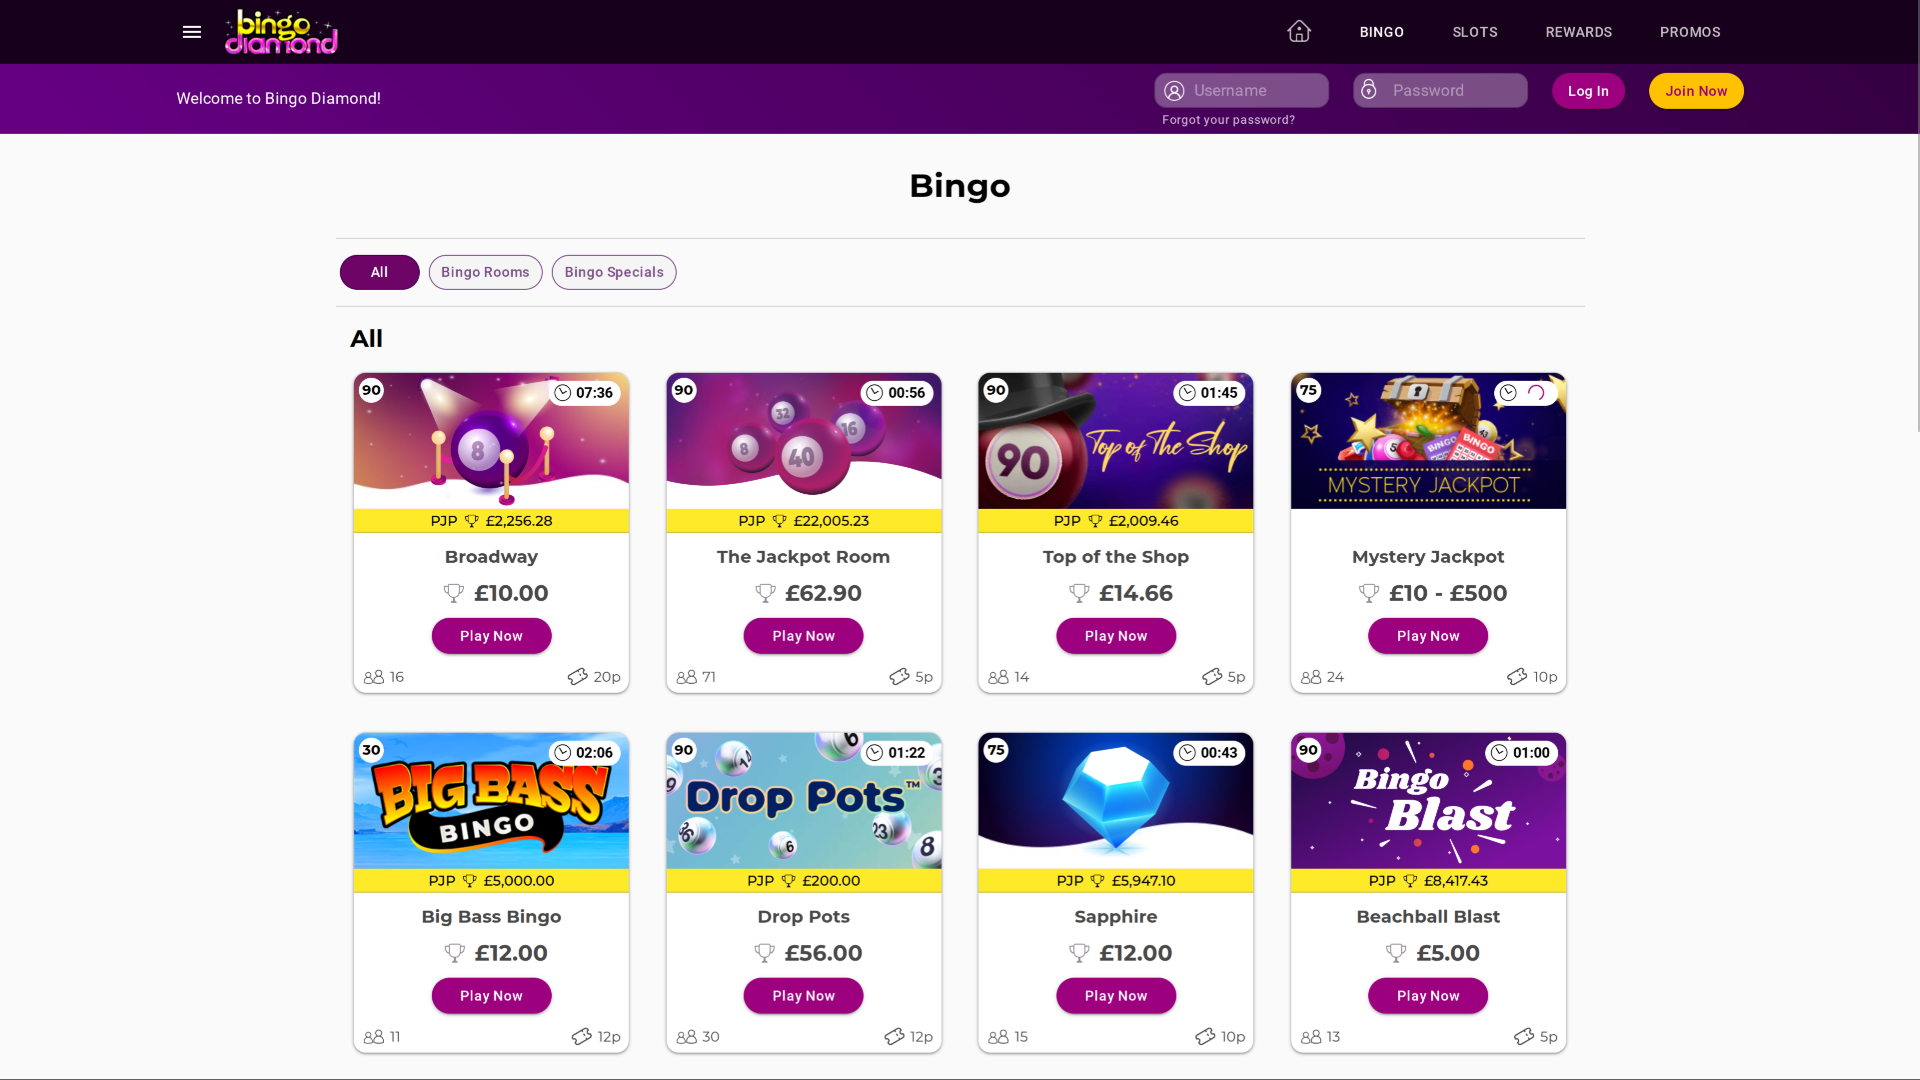Click the home icon in the navbar
The image size is (1920, 1080).
click(1298, 31)
